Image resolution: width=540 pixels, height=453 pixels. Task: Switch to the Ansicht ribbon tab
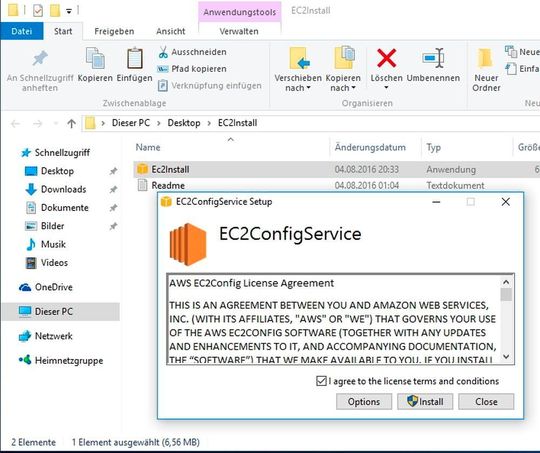[x=171, y=31]
